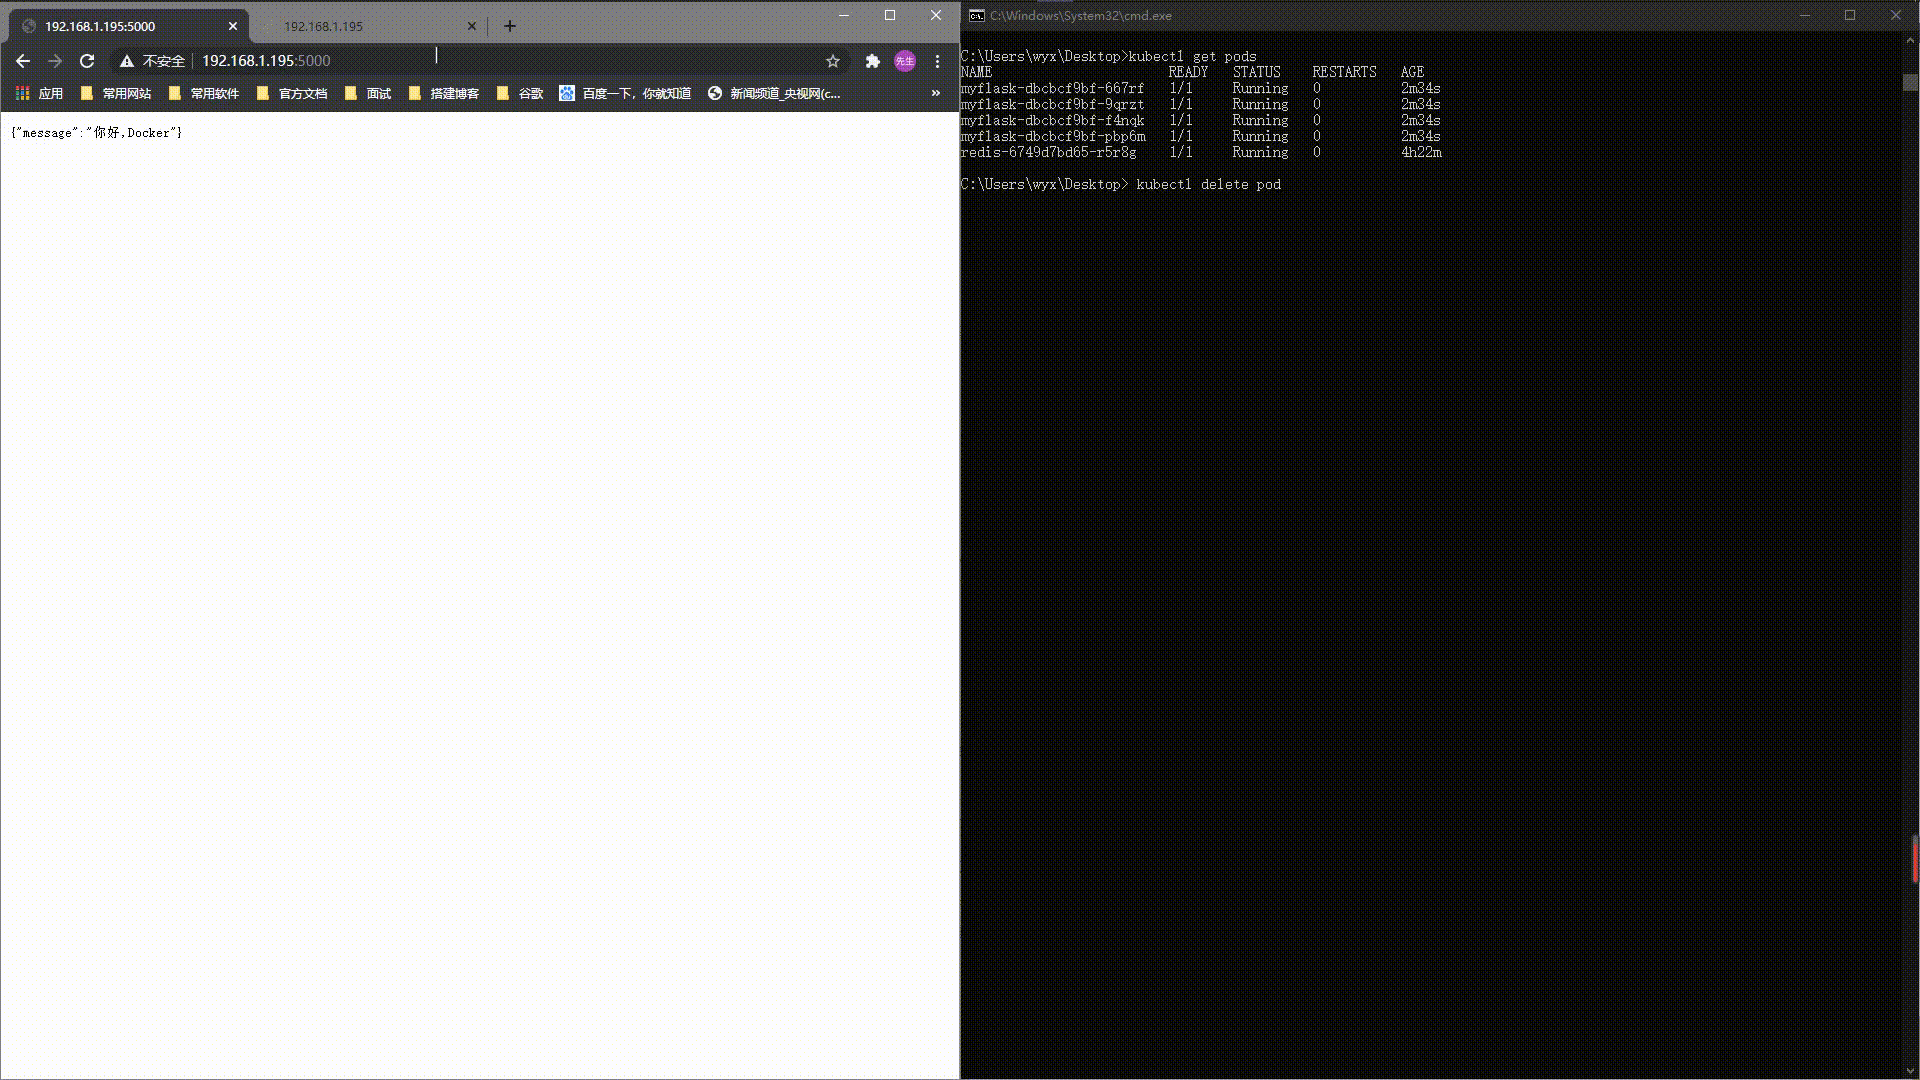Click the cmd window scrollbar down arrow

(x=1910, y=1071)
